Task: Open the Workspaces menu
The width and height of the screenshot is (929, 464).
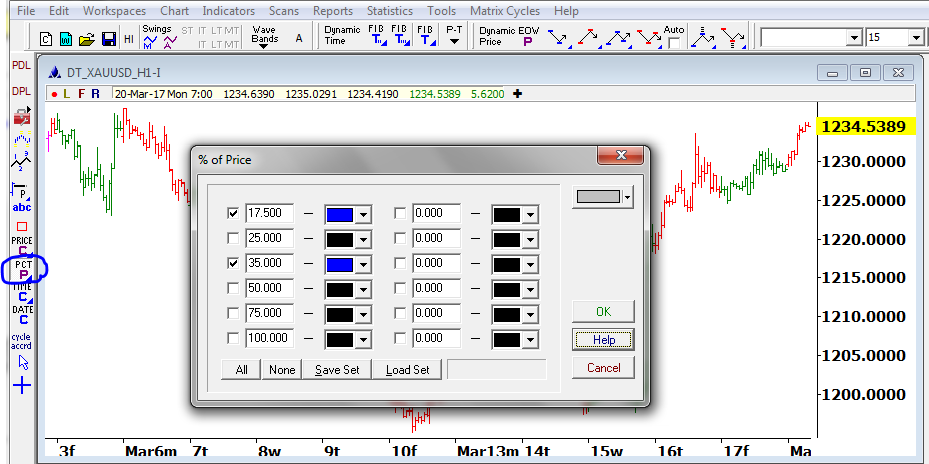Action: [114, 11]
